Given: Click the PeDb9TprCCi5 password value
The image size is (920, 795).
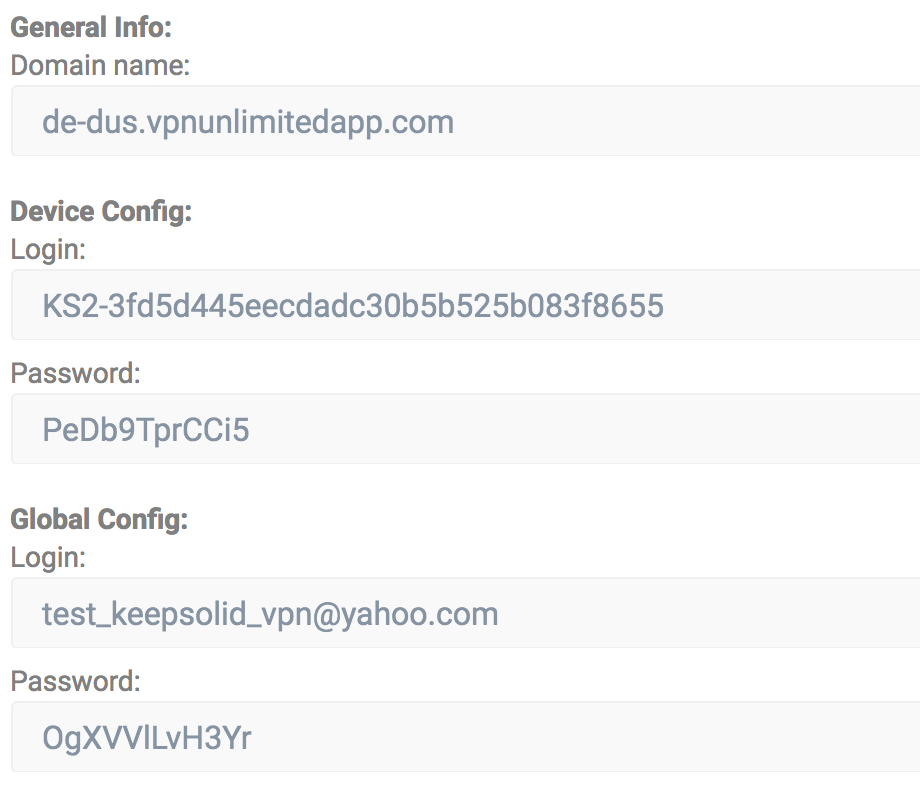Looking at the screenshot, I should pos(146,431).
